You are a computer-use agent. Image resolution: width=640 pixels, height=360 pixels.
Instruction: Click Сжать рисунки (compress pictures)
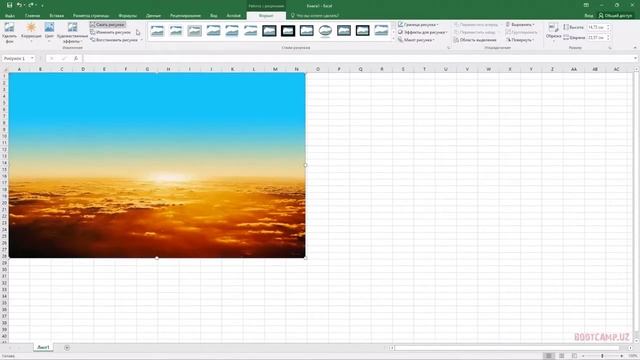107,24
